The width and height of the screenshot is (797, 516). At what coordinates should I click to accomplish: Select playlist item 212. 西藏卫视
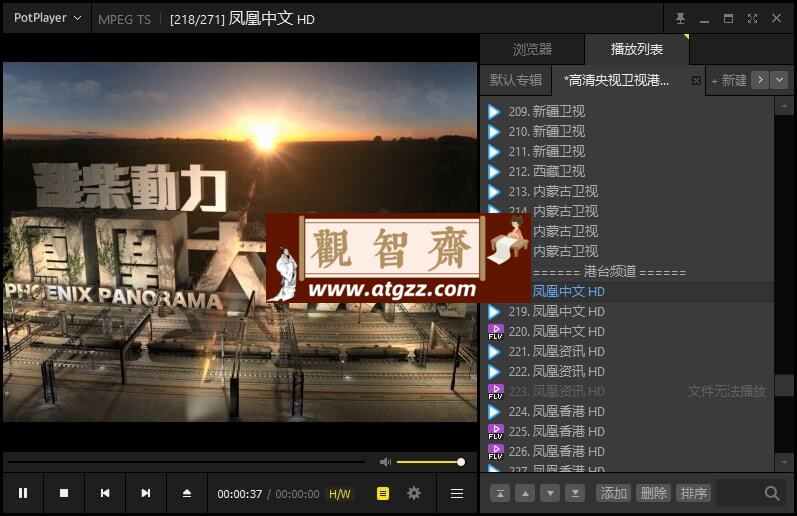point(628,171)
